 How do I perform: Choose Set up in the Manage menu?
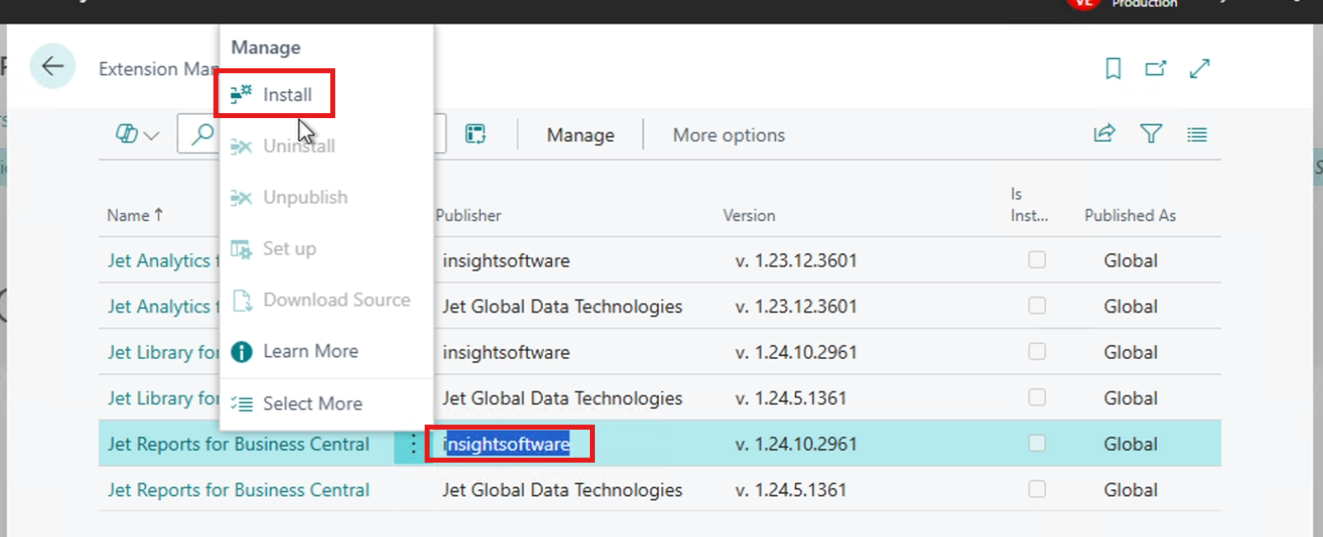tap(274, 248)
